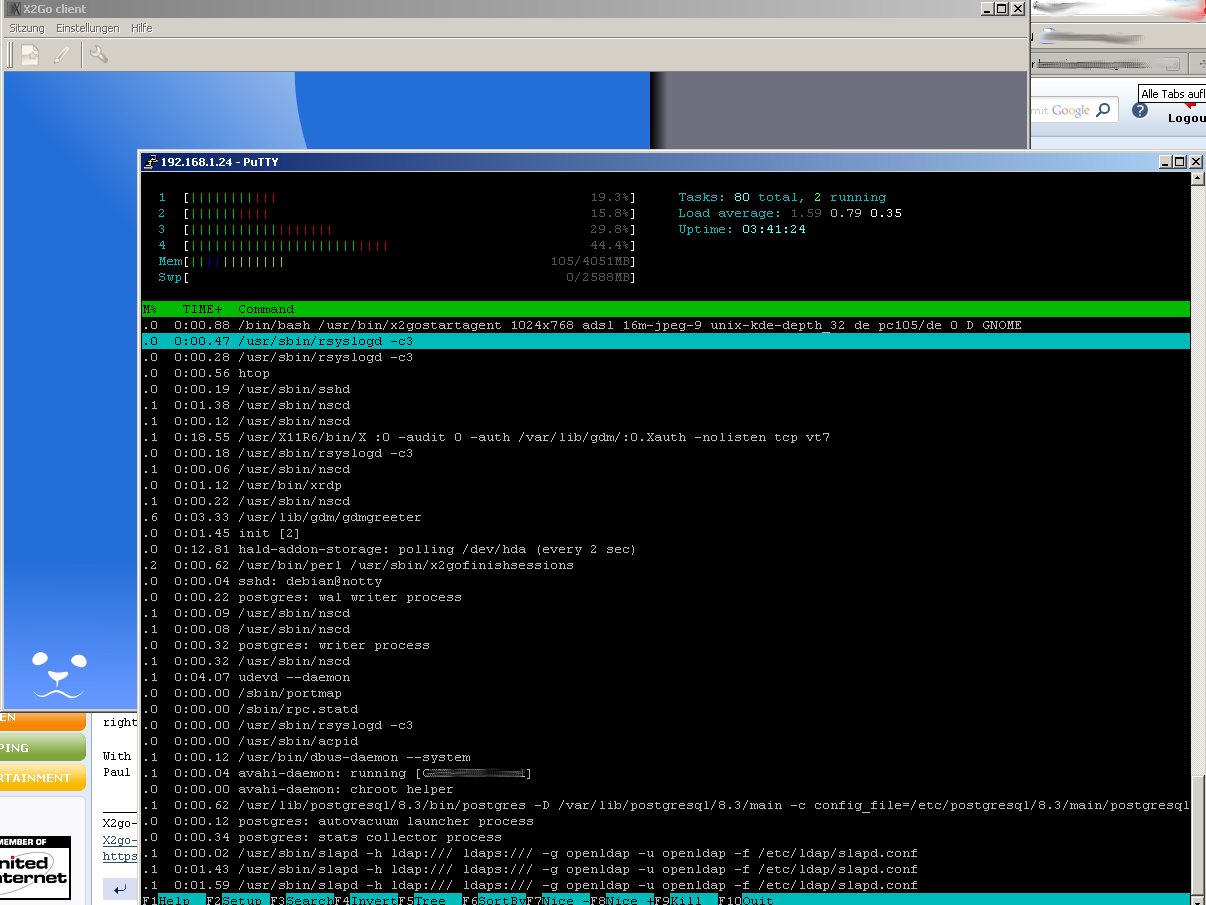
Task: Click the browser new tab plus button
Action: pyautogui.click(x=1201, y=64)
